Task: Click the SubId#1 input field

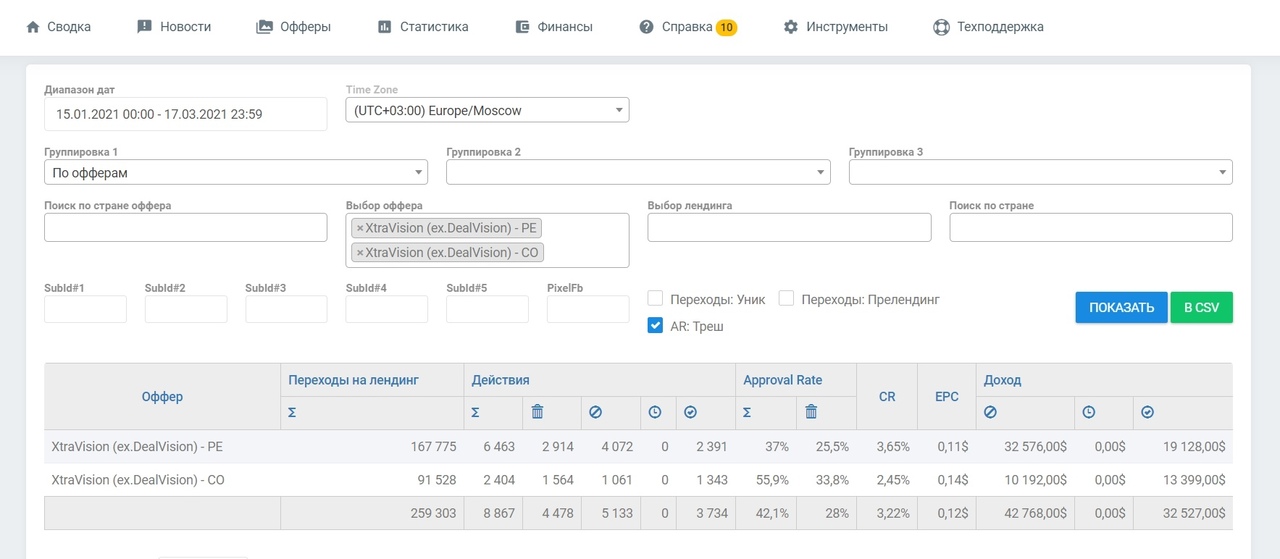Action: [x=85, y=309]
